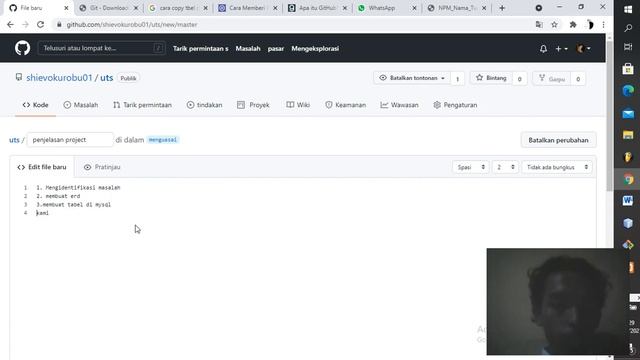Close the File baru browser tab
This screenshot has height=360, width=640.
[x=66, y=8]
